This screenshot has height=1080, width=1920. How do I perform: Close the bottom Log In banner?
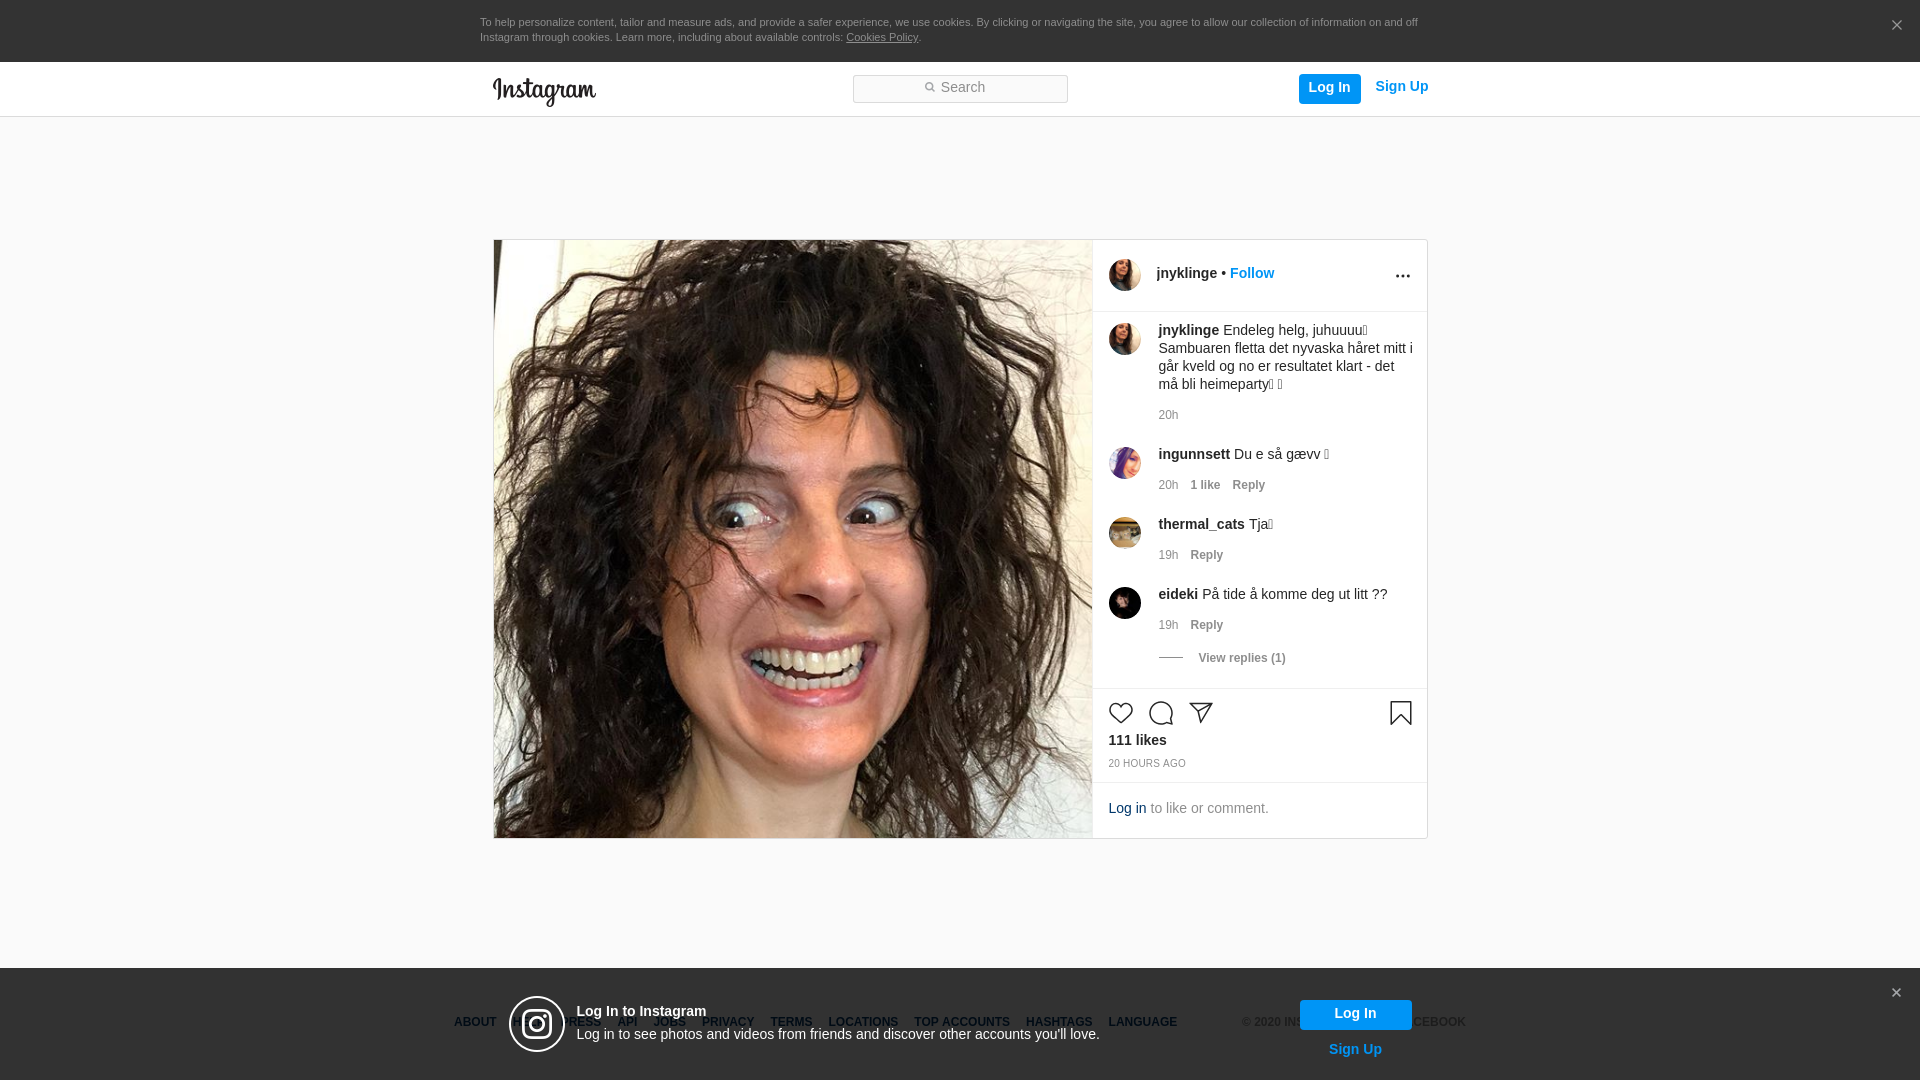(x=1896, y=993)
